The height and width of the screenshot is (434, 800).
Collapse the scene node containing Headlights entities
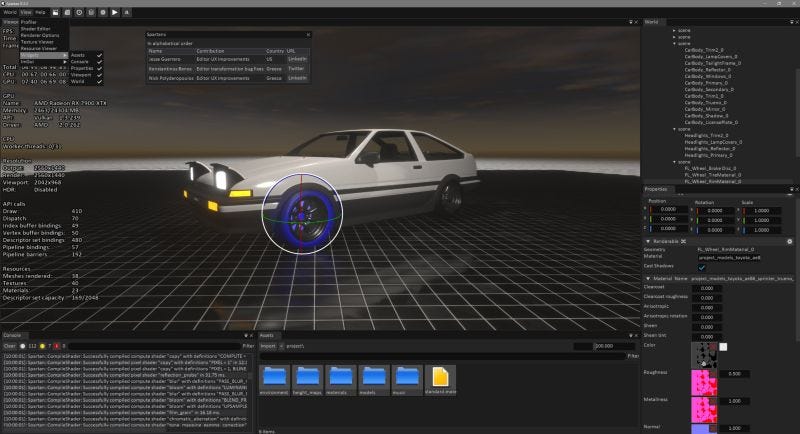pos(674,129)
